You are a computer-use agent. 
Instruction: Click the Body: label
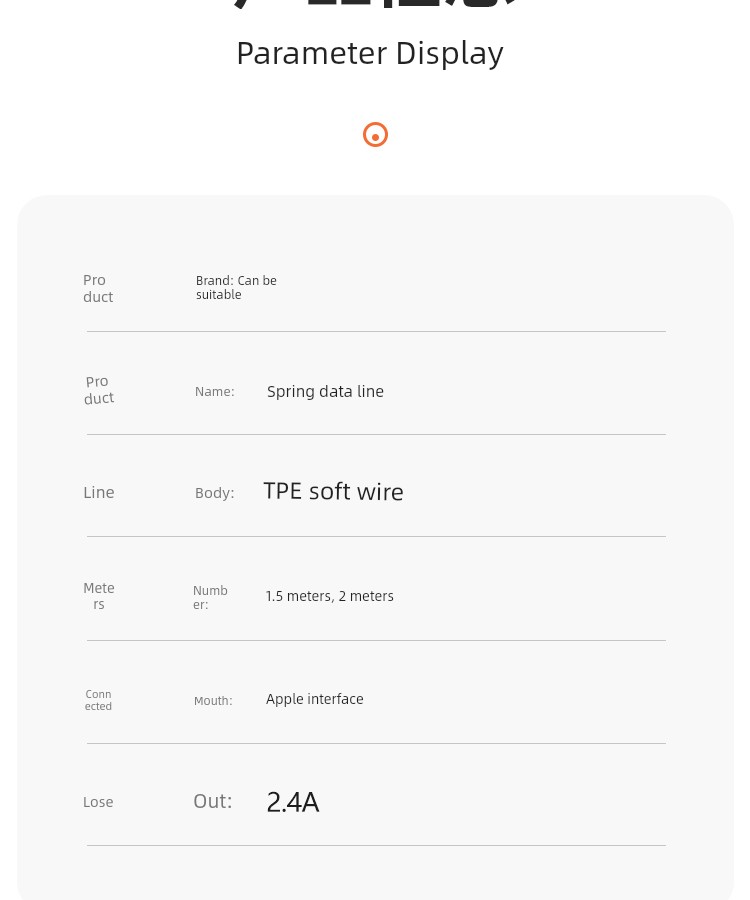(215, 493)
